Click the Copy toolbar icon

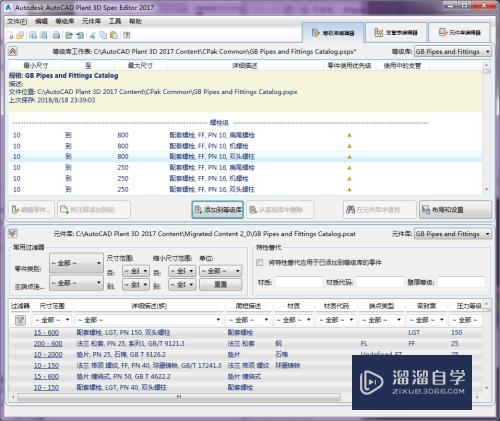click(103, 35)
